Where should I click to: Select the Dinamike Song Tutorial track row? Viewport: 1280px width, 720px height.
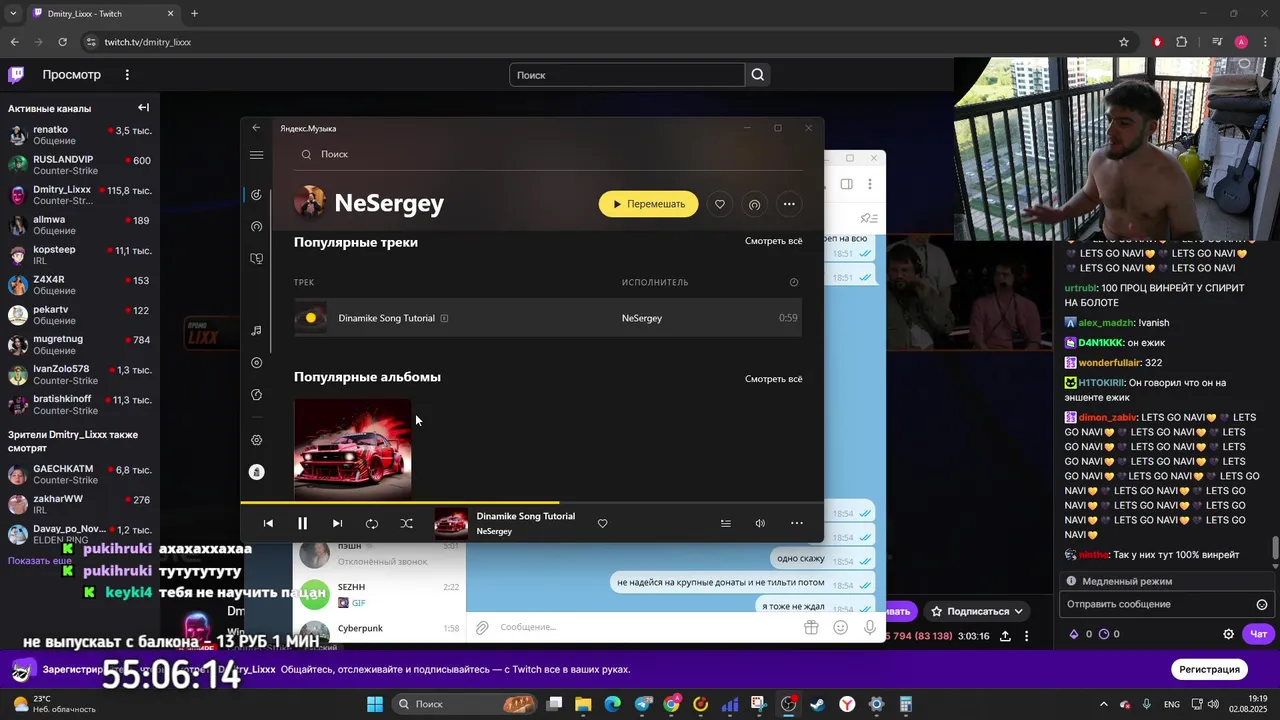(x=548, y=318)
